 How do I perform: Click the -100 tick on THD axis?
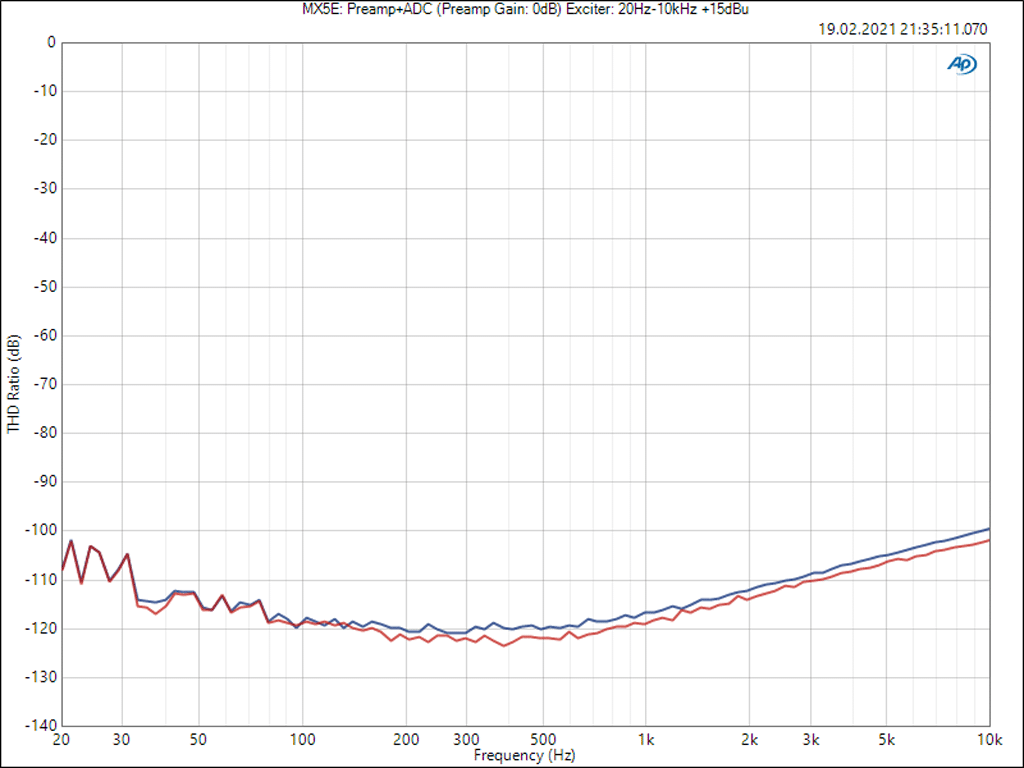tap(41, 530)
